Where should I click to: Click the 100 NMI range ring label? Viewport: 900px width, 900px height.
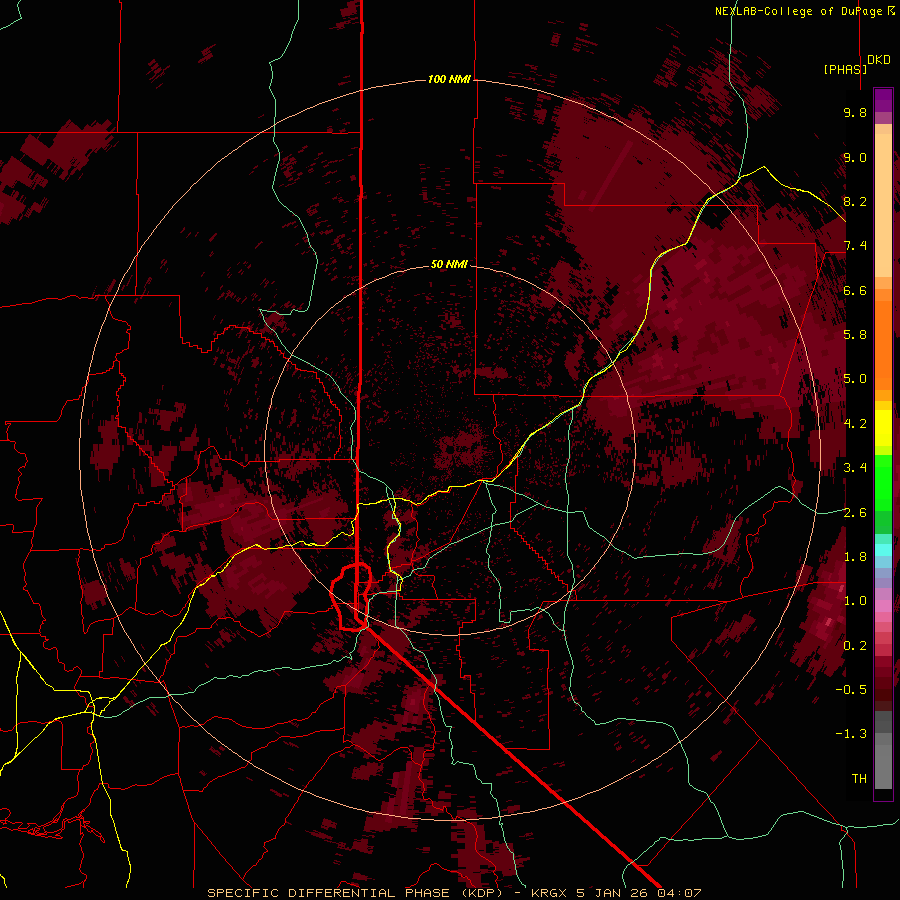click(x=449, y=79)
